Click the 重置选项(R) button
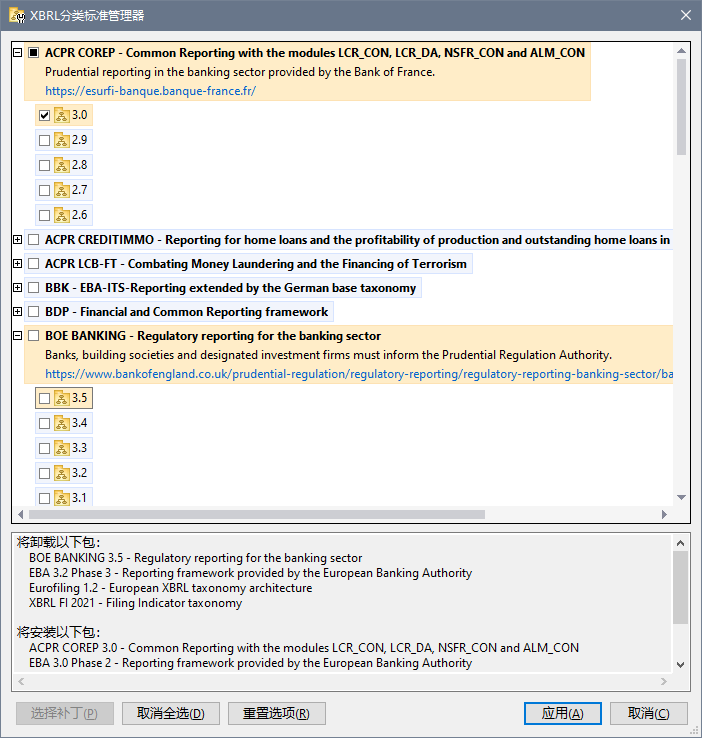Screen dimensions: 702x738 [277, 714]
